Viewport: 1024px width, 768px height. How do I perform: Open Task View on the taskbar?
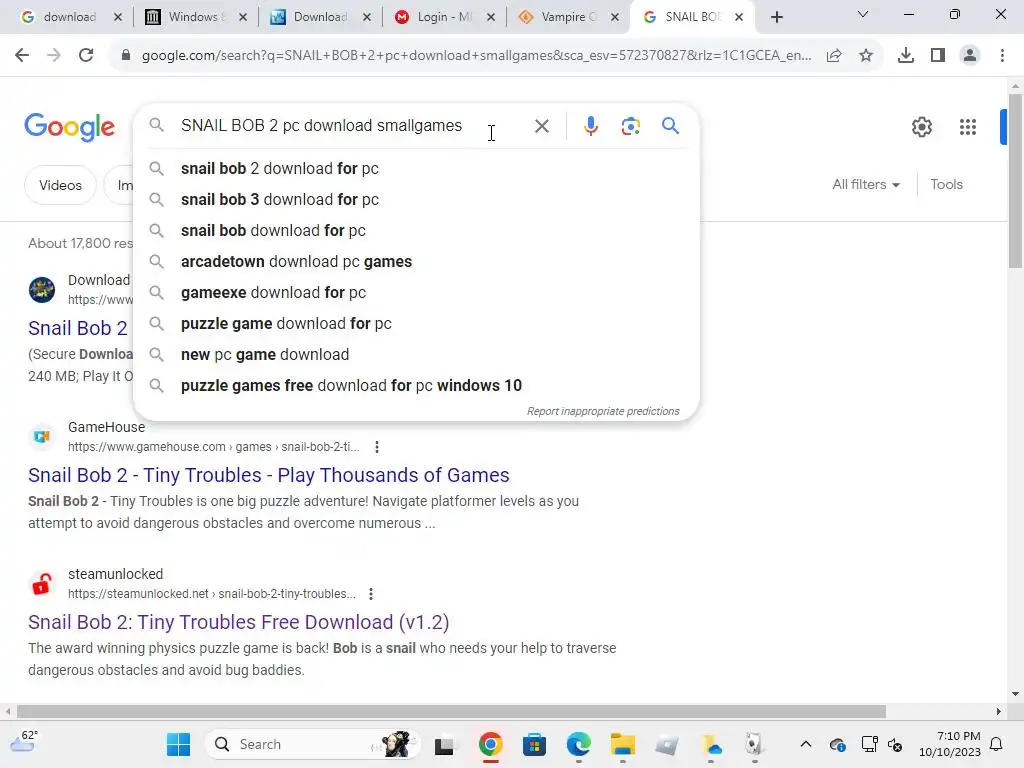(x=444, y=745)
